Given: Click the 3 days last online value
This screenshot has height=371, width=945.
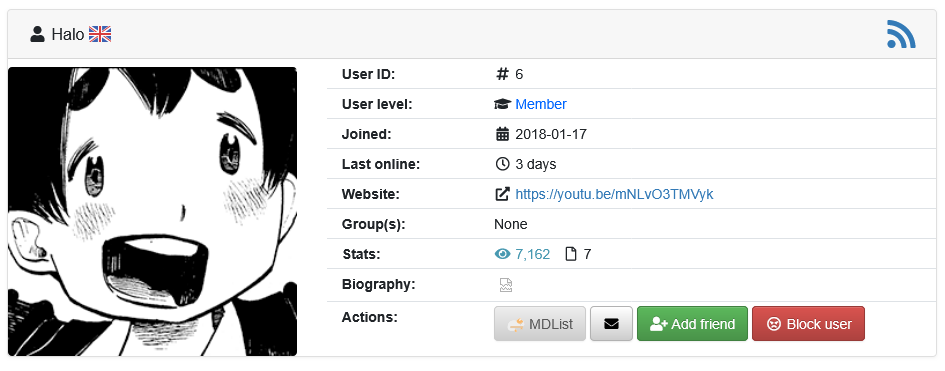Looking at the screenshot, I should coord(535,164).
